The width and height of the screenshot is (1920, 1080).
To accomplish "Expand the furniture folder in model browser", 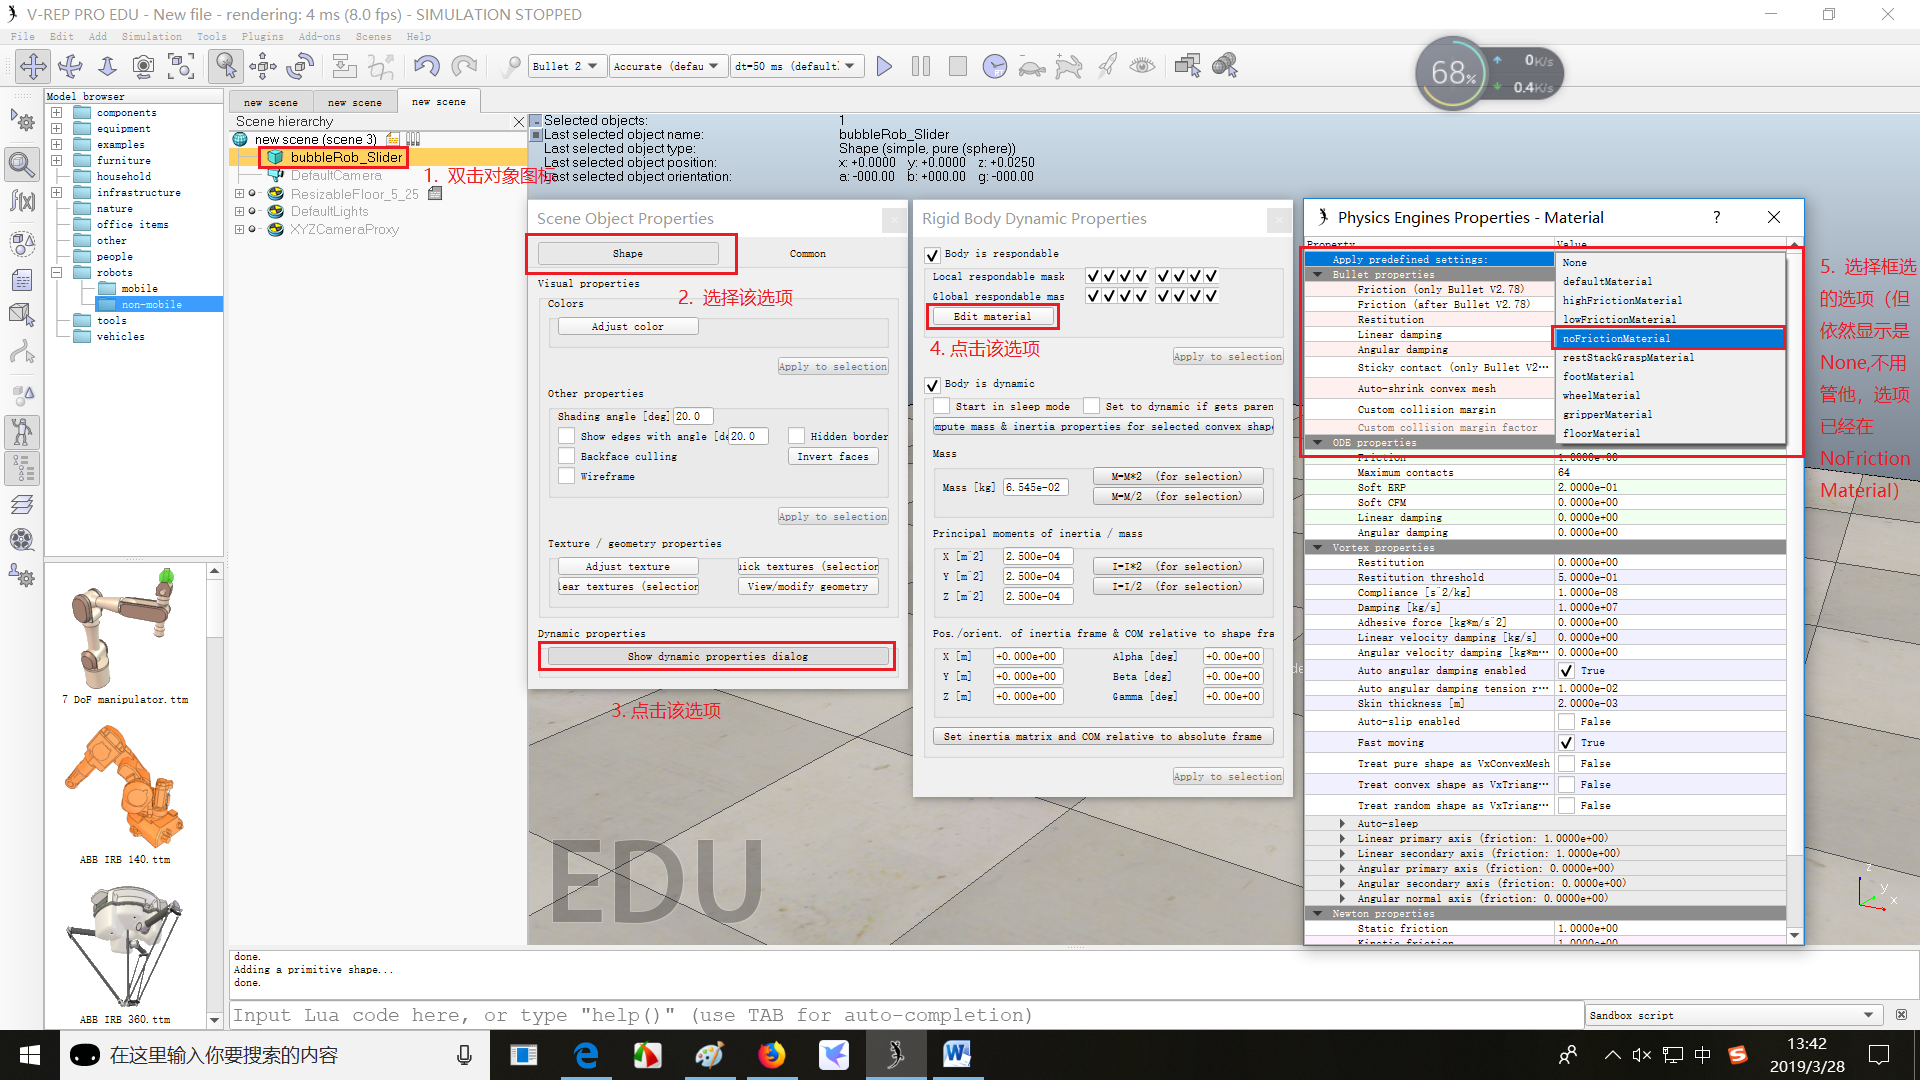I will 57,161.
